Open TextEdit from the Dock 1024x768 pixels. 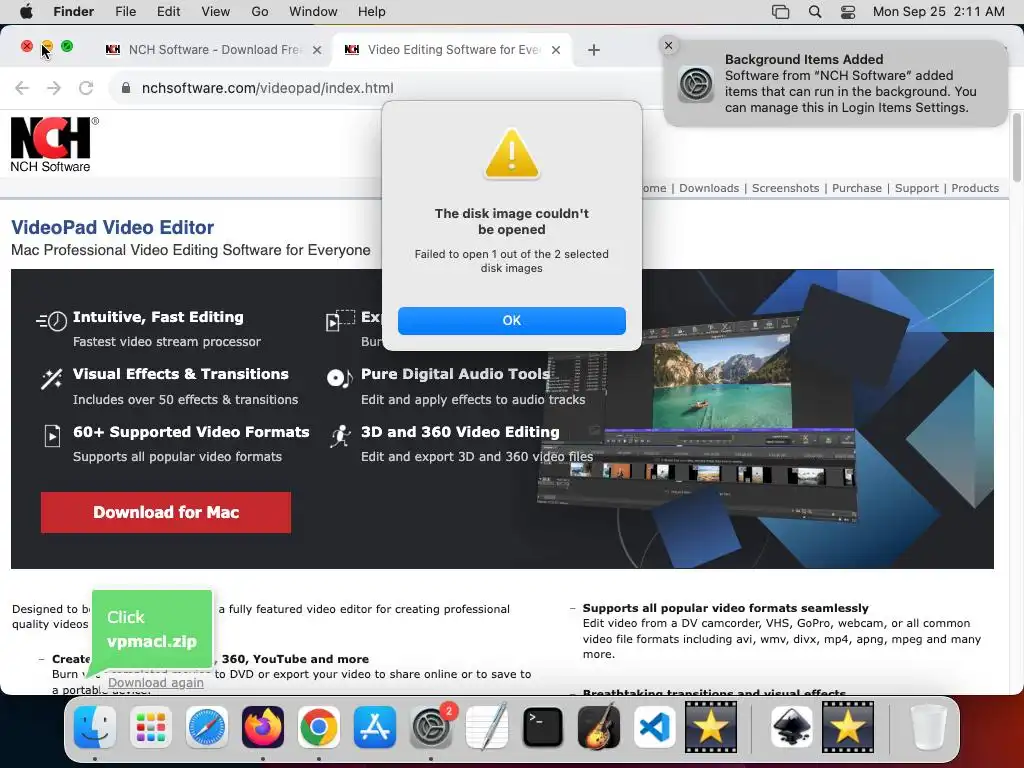tap(487, 727)
